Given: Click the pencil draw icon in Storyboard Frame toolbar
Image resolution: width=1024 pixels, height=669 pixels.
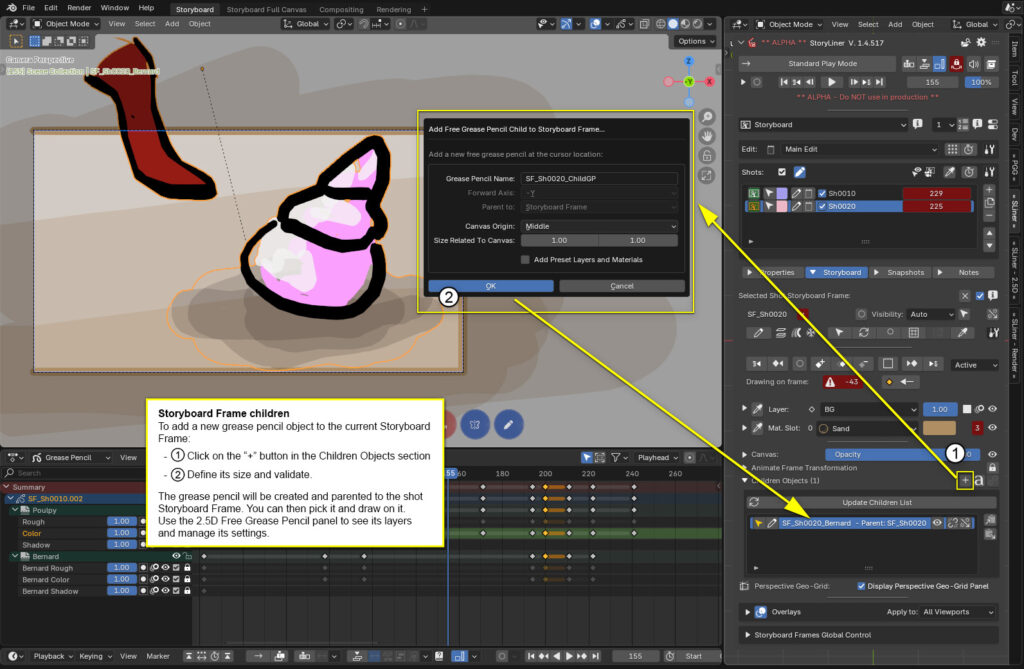Looking at the screenshot, I should (x=758, y=333).
